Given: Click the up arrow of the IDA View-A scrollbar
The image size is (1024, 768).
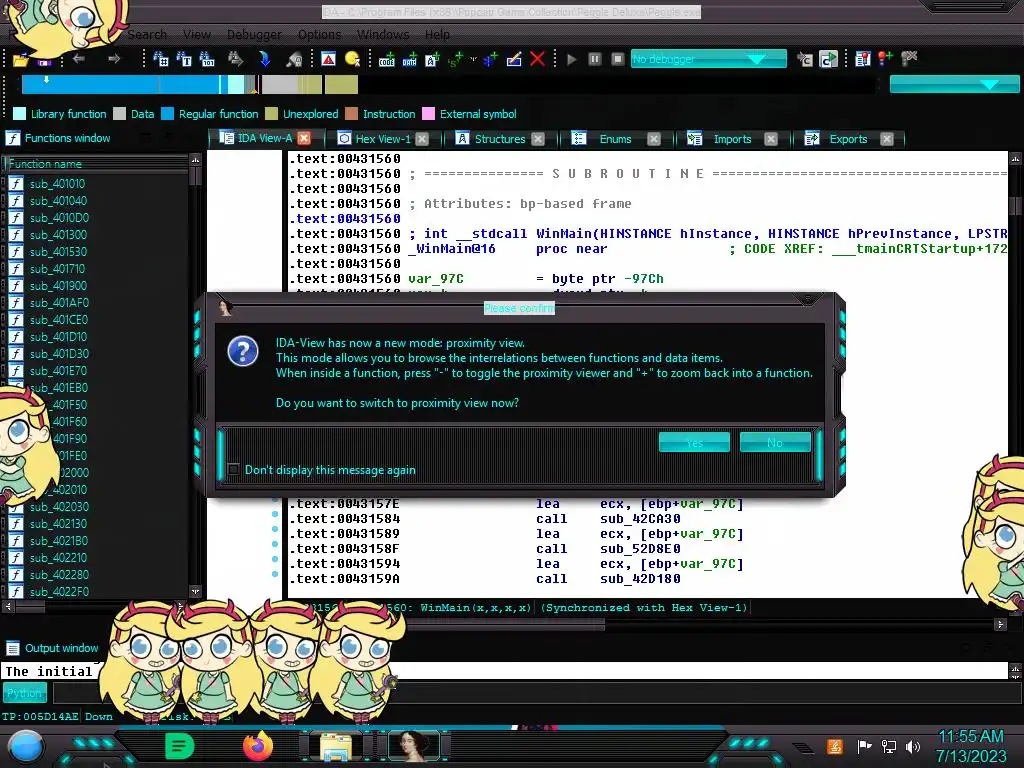Looking at the screenshot, I should pos(1015,159).
